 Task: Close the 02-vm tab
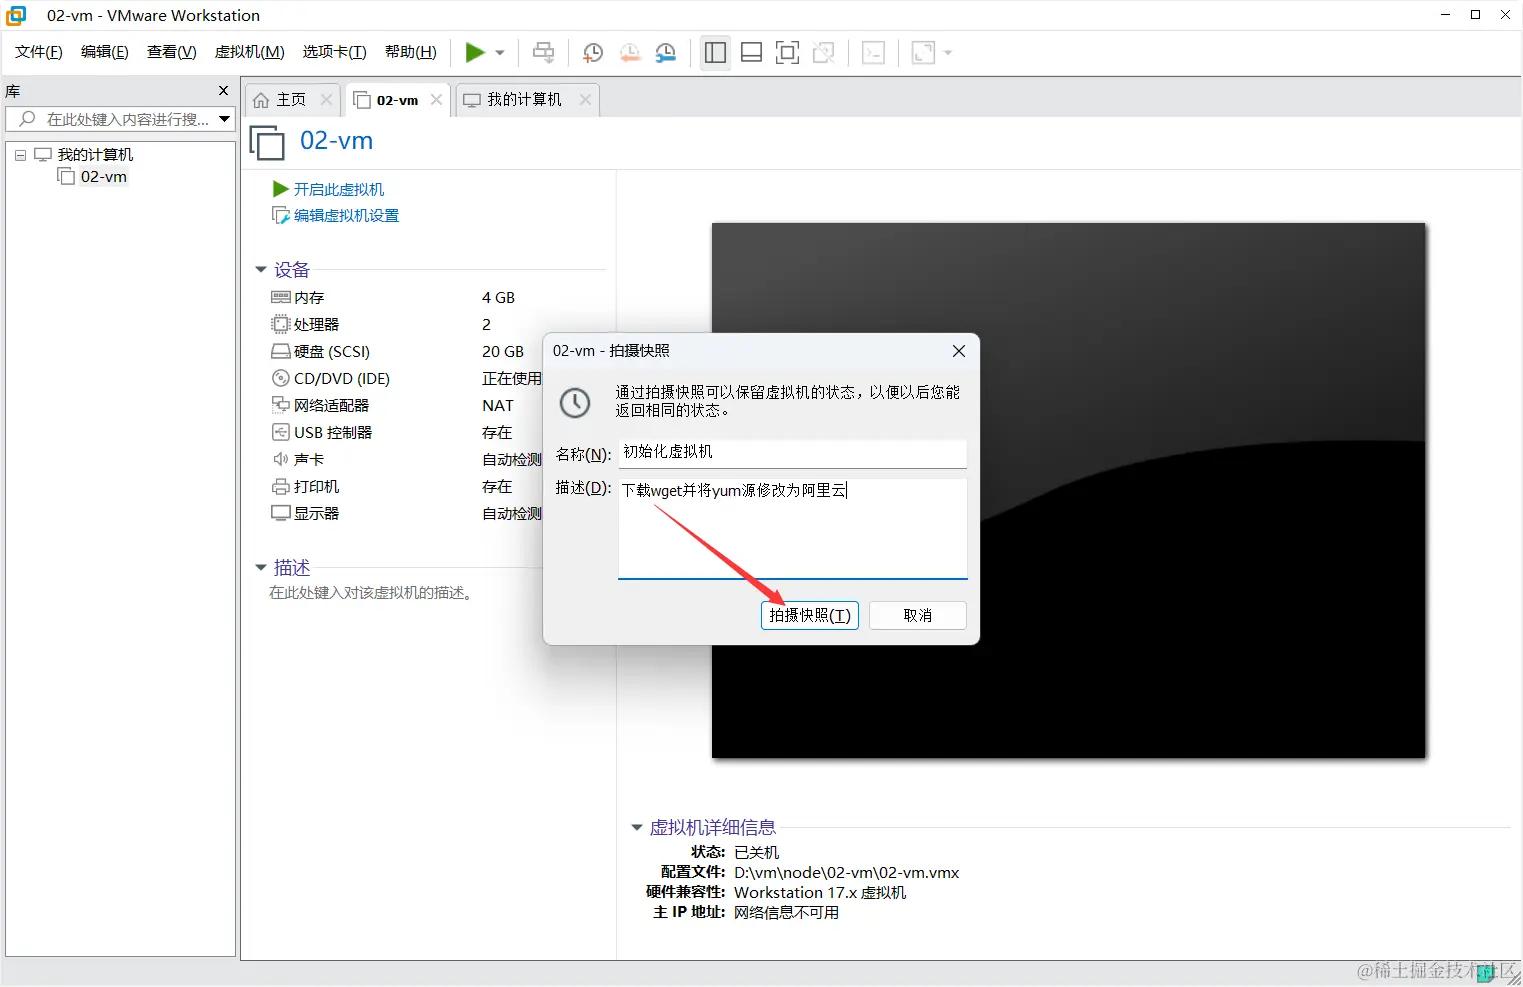click(x=436, y=100)
